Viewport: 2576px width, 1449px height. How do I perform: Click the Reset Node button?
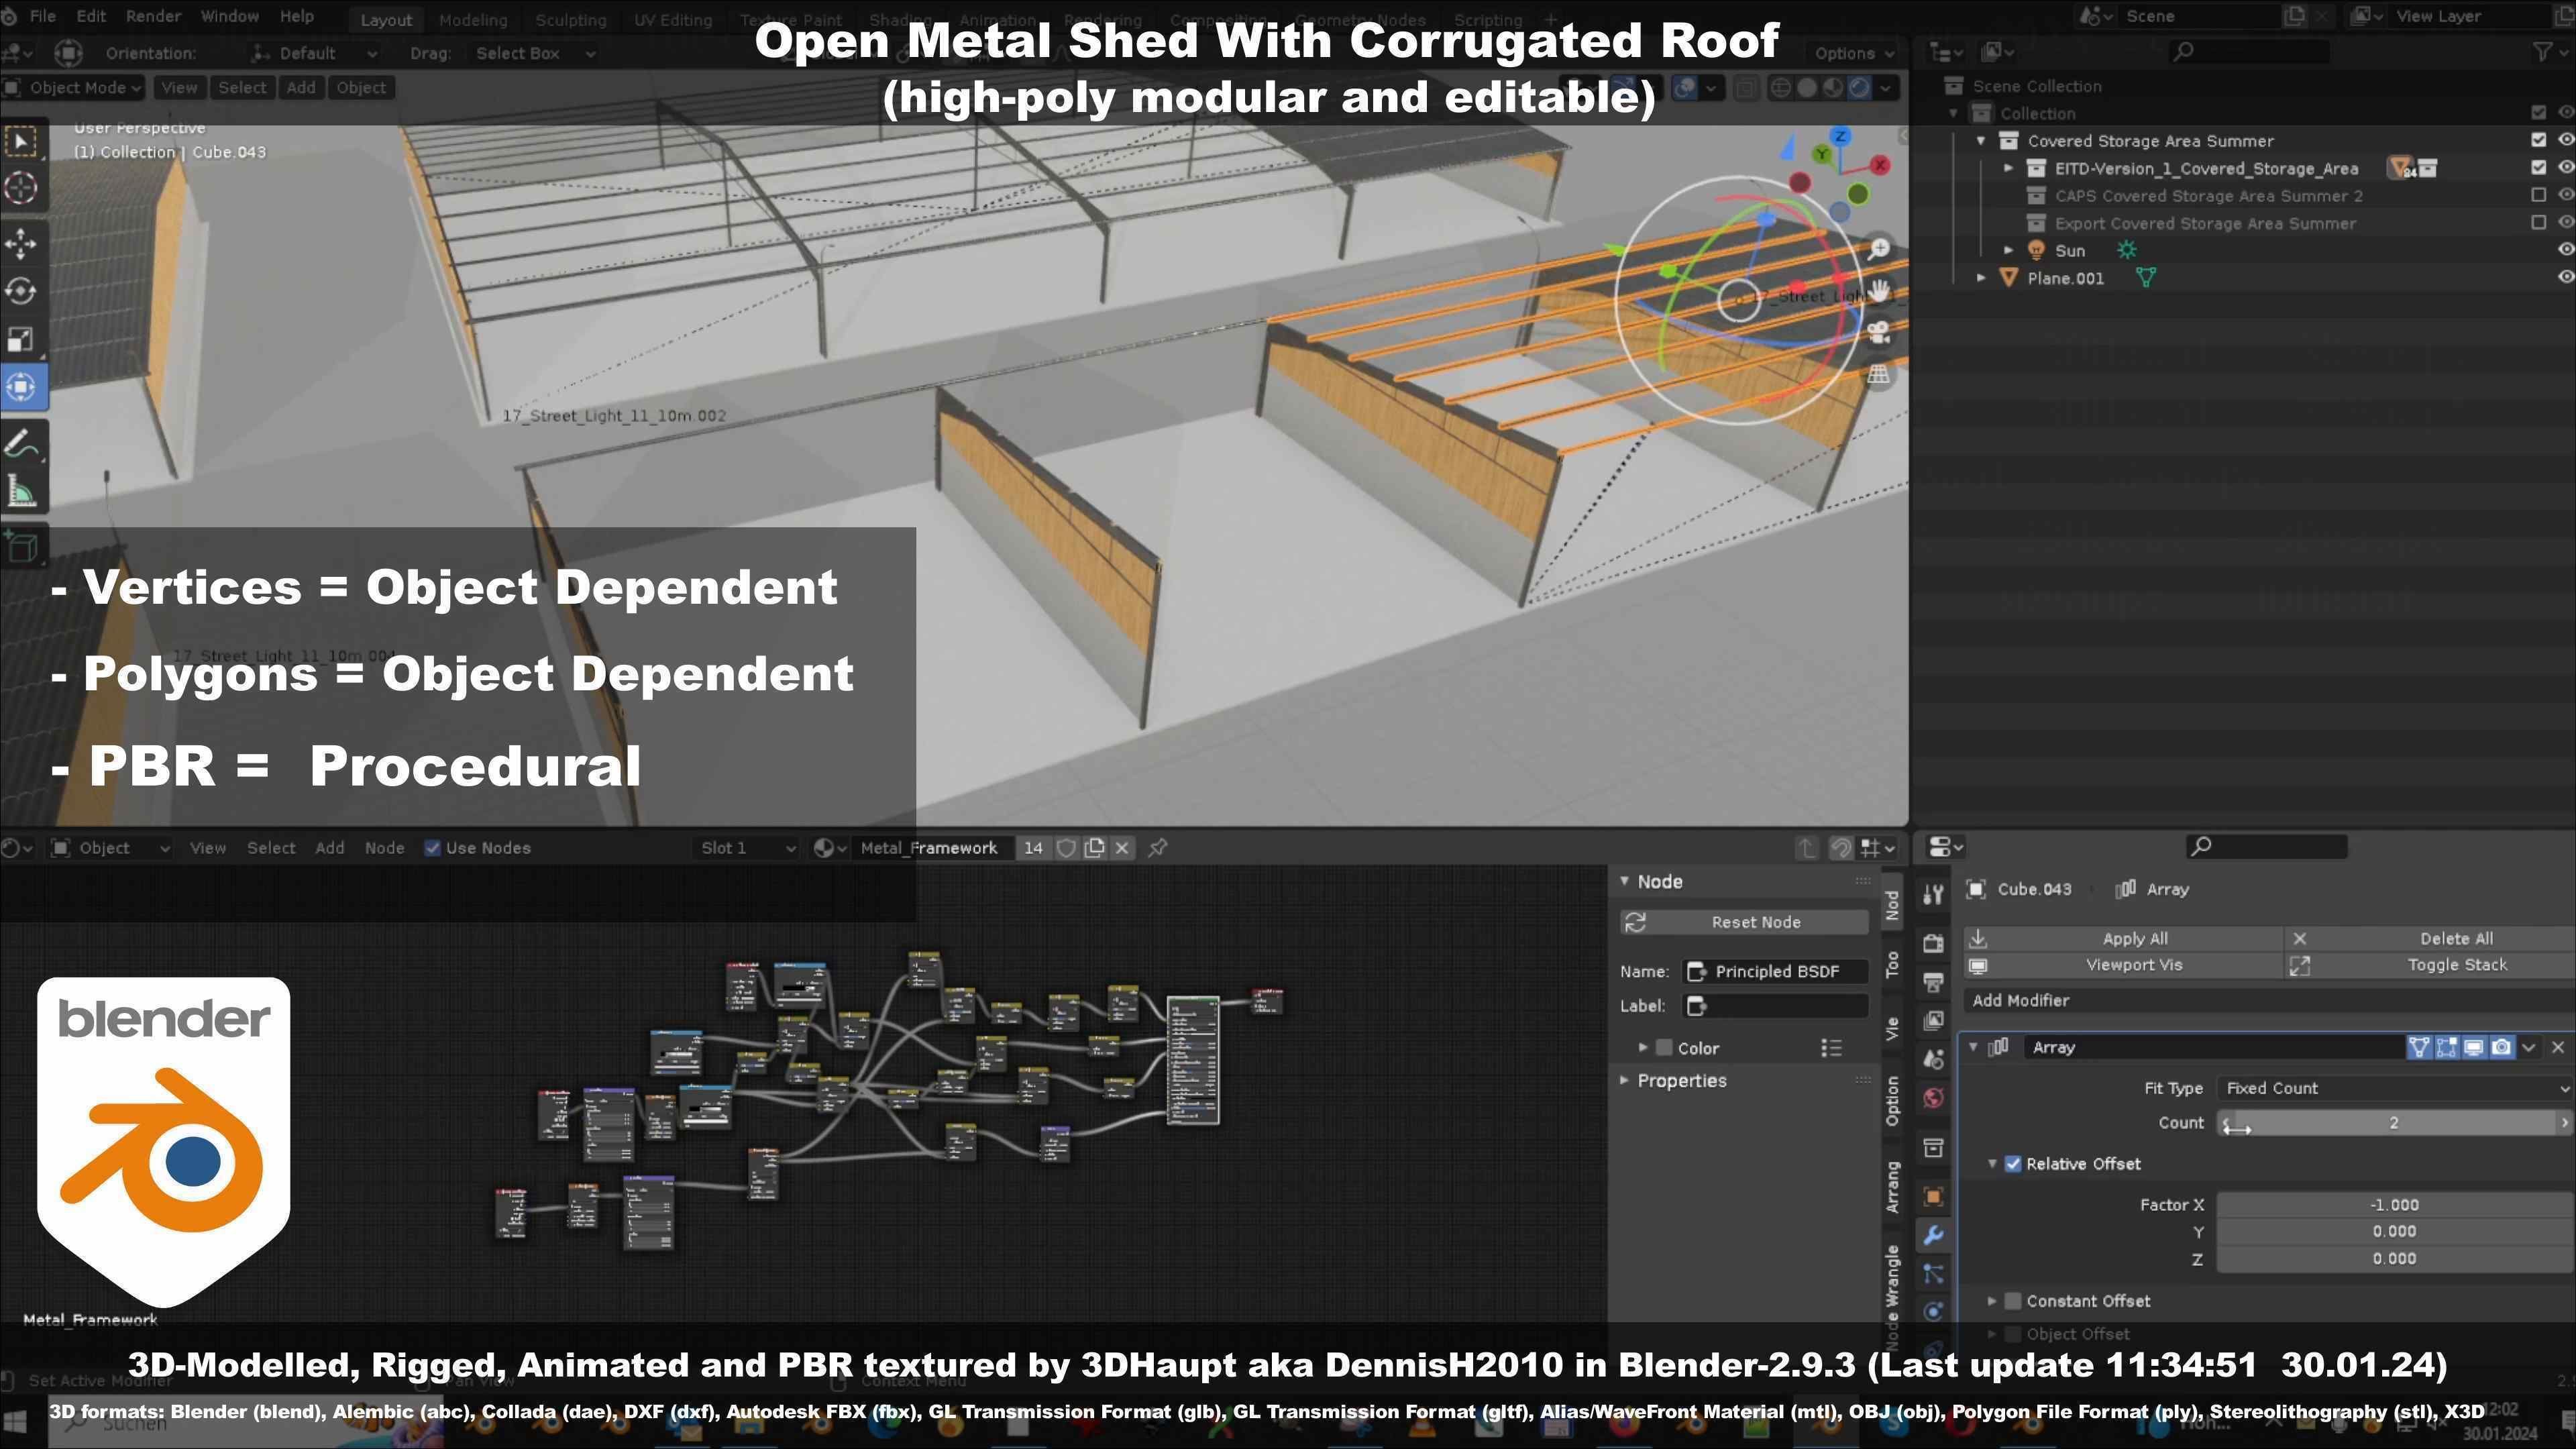[1745, 922]
